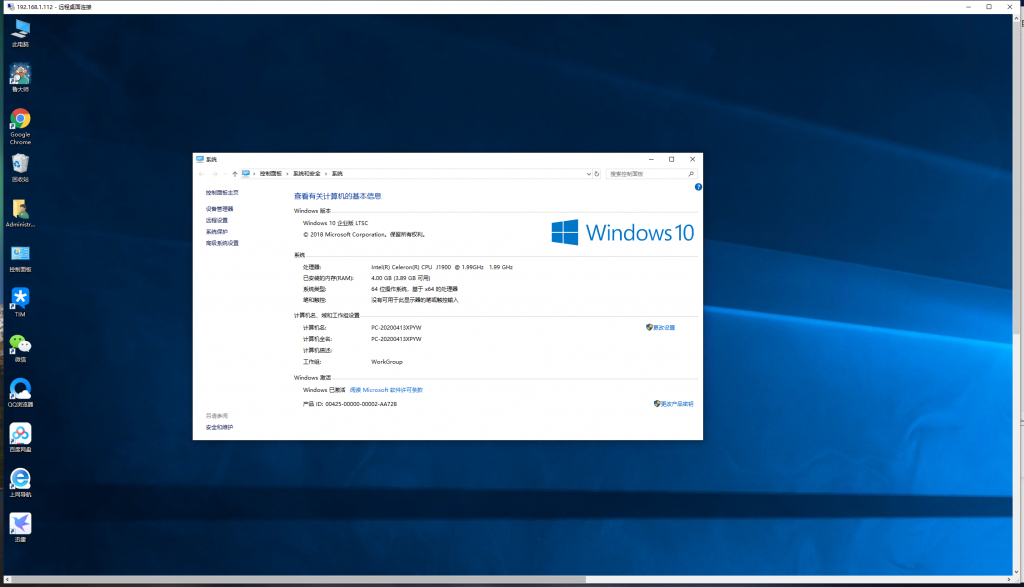This screenshot has height=587, width=1024.
Task: Maximize the System window
Action: click(671, 159)
